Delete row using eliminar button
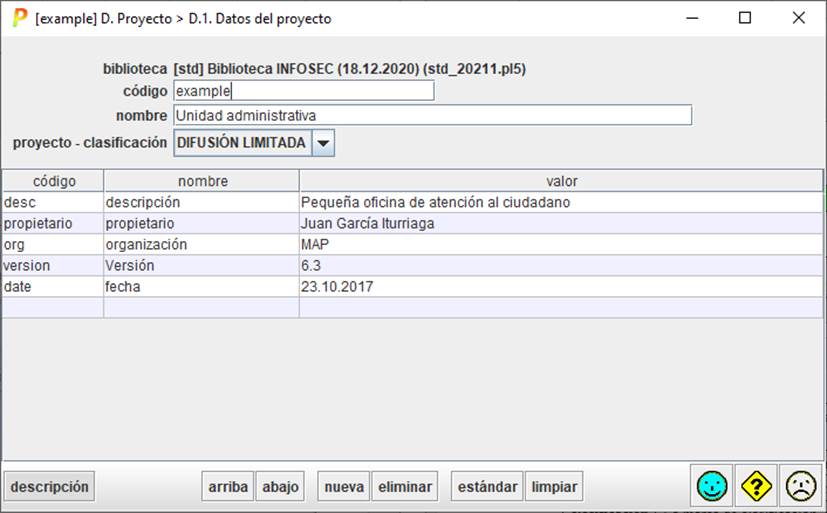827x513 pixels. click(x=405, y=487)
